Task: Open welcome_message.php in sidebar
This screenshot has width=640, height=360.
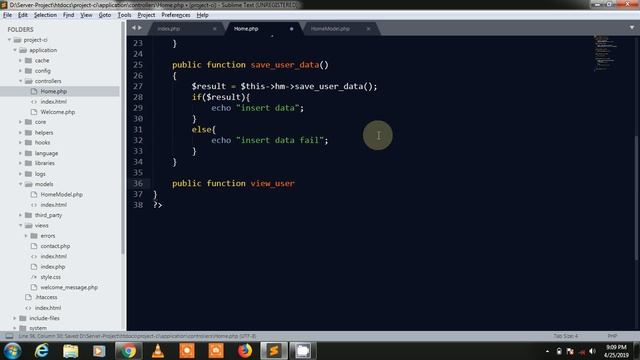Action: tap(69, 287)
